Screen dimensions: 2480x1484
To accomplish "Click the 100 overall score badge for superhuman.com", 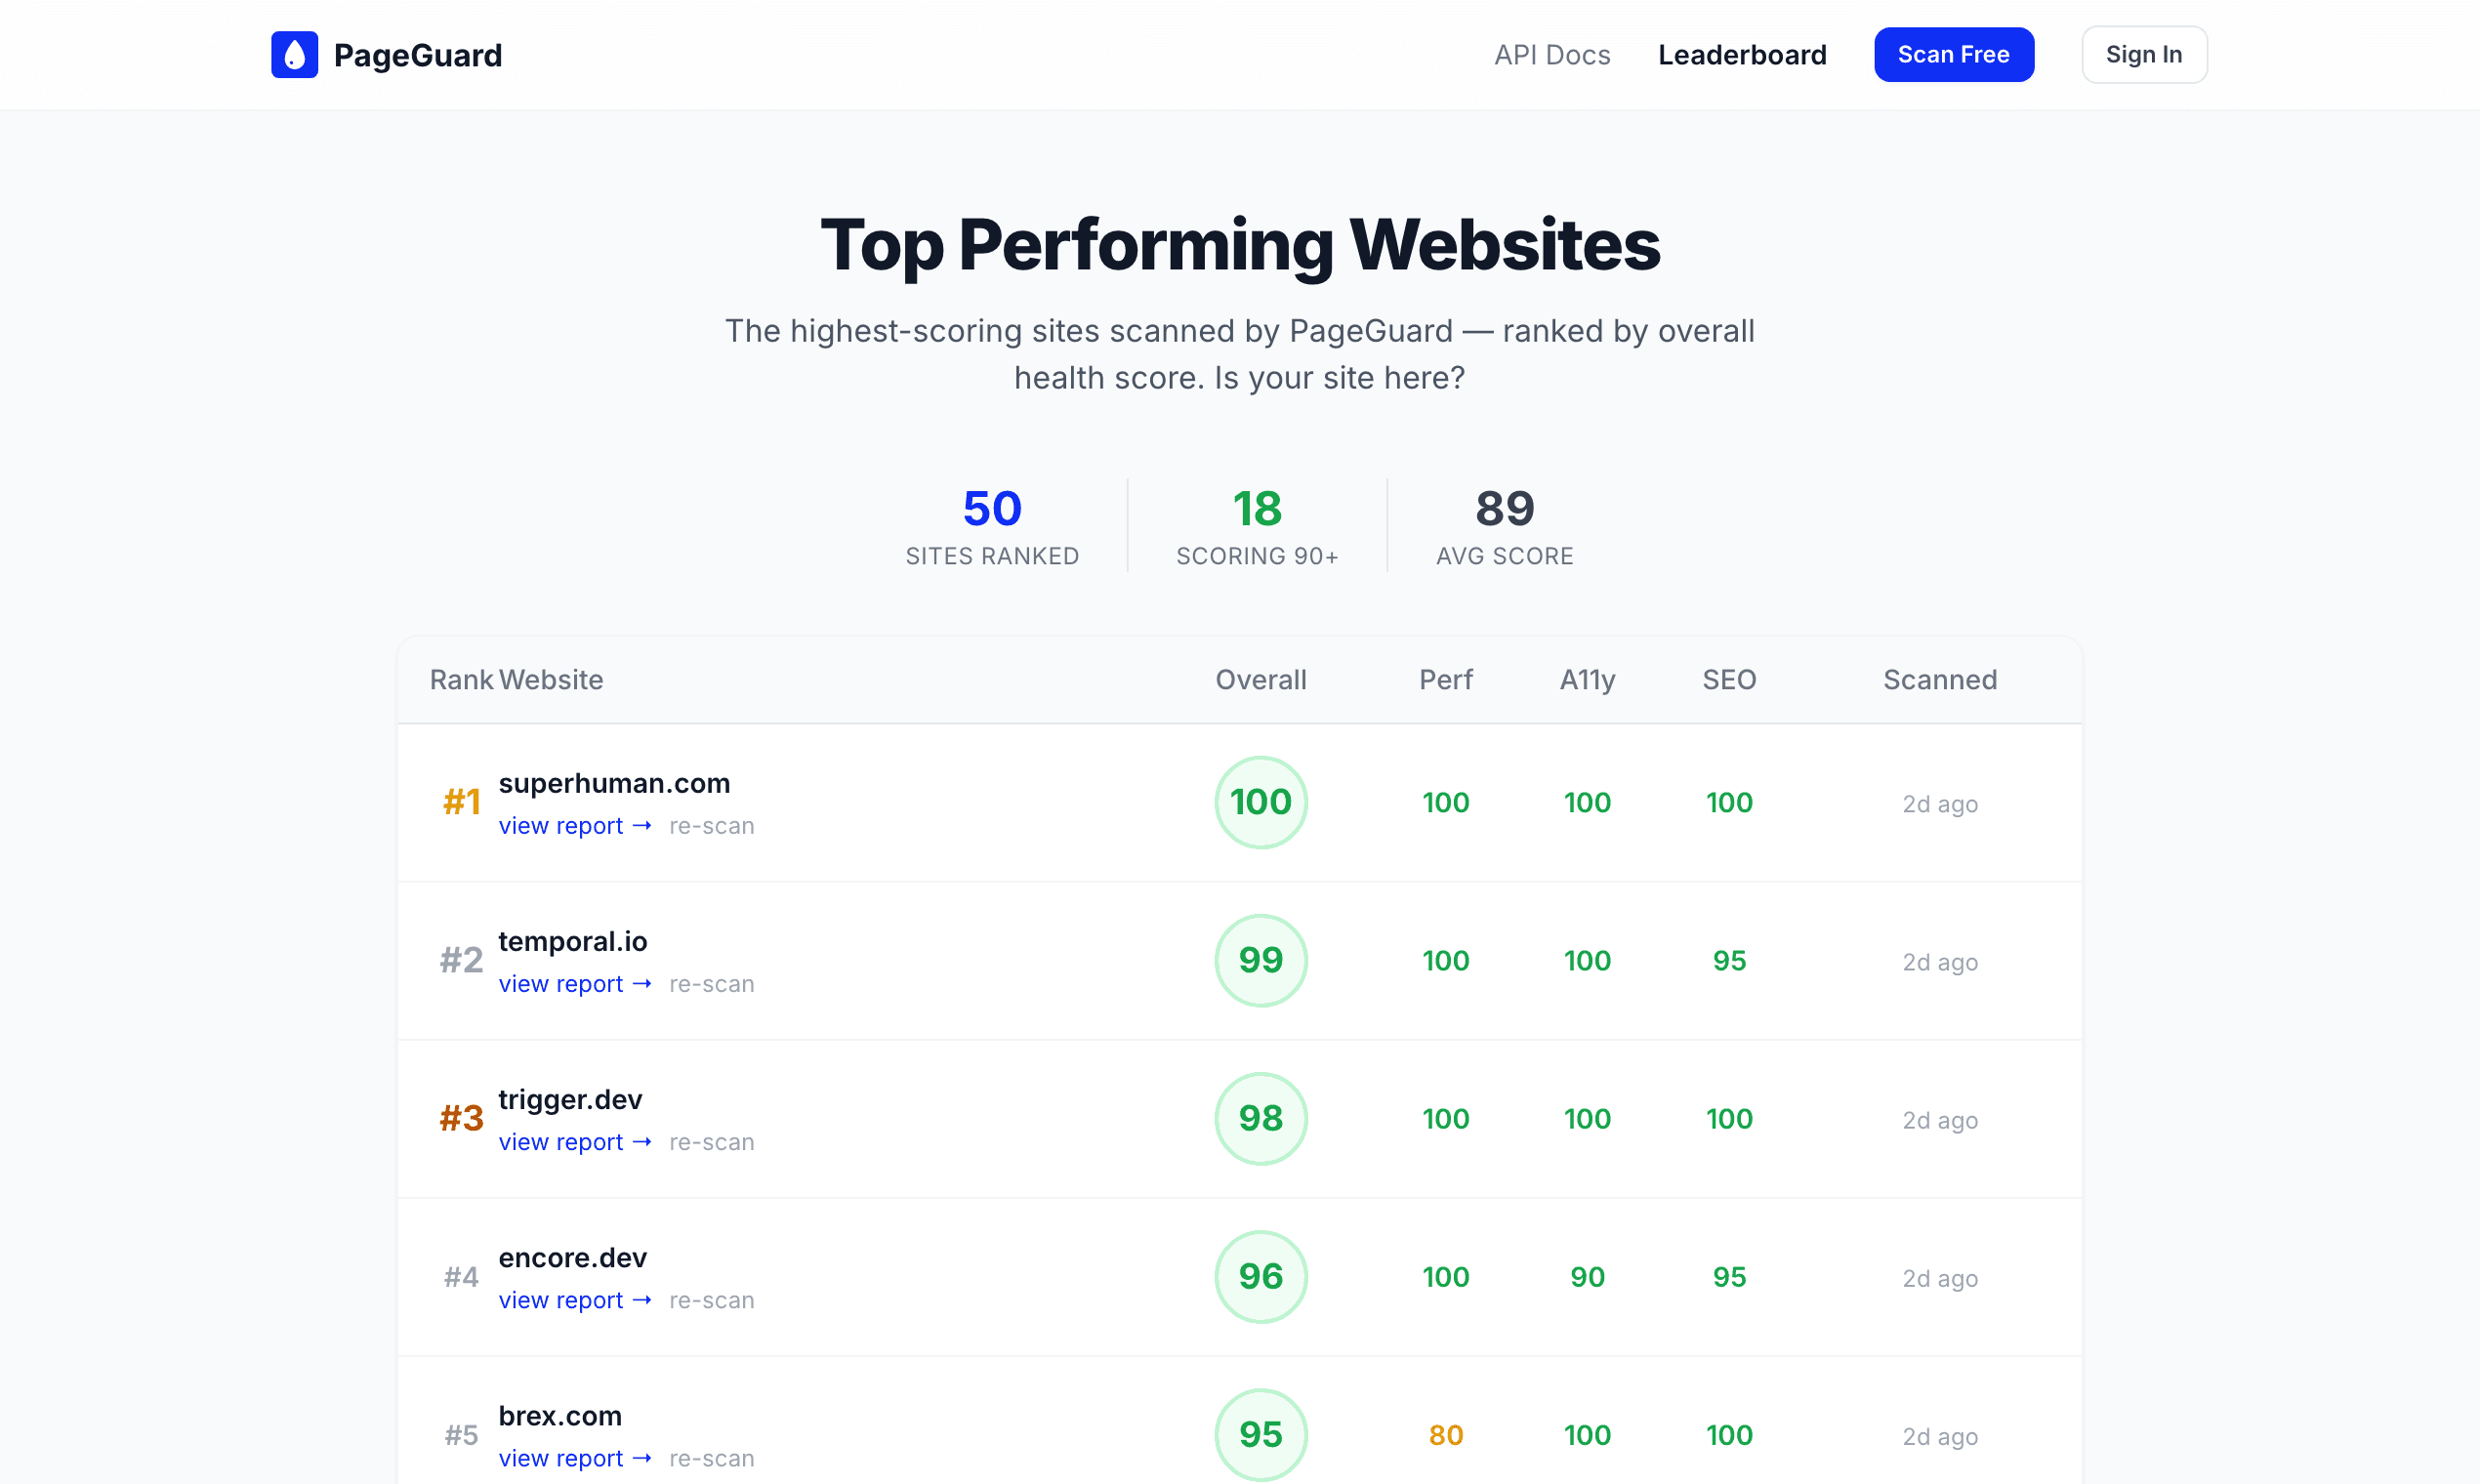I will [x=1261, y=801].
